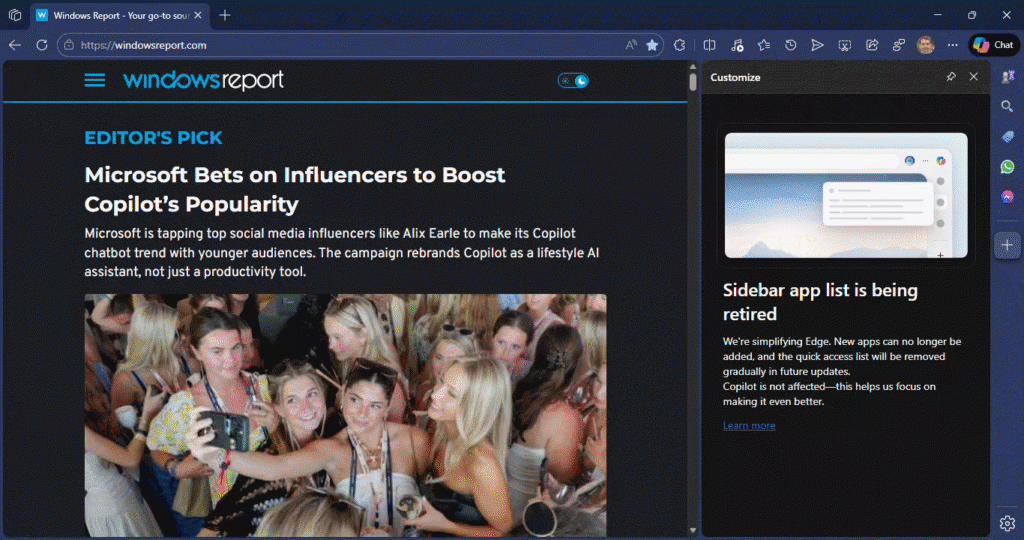Toggle the dark mode switch on site
Viewport: 1024px width, 540px height.
click(573, 81)
